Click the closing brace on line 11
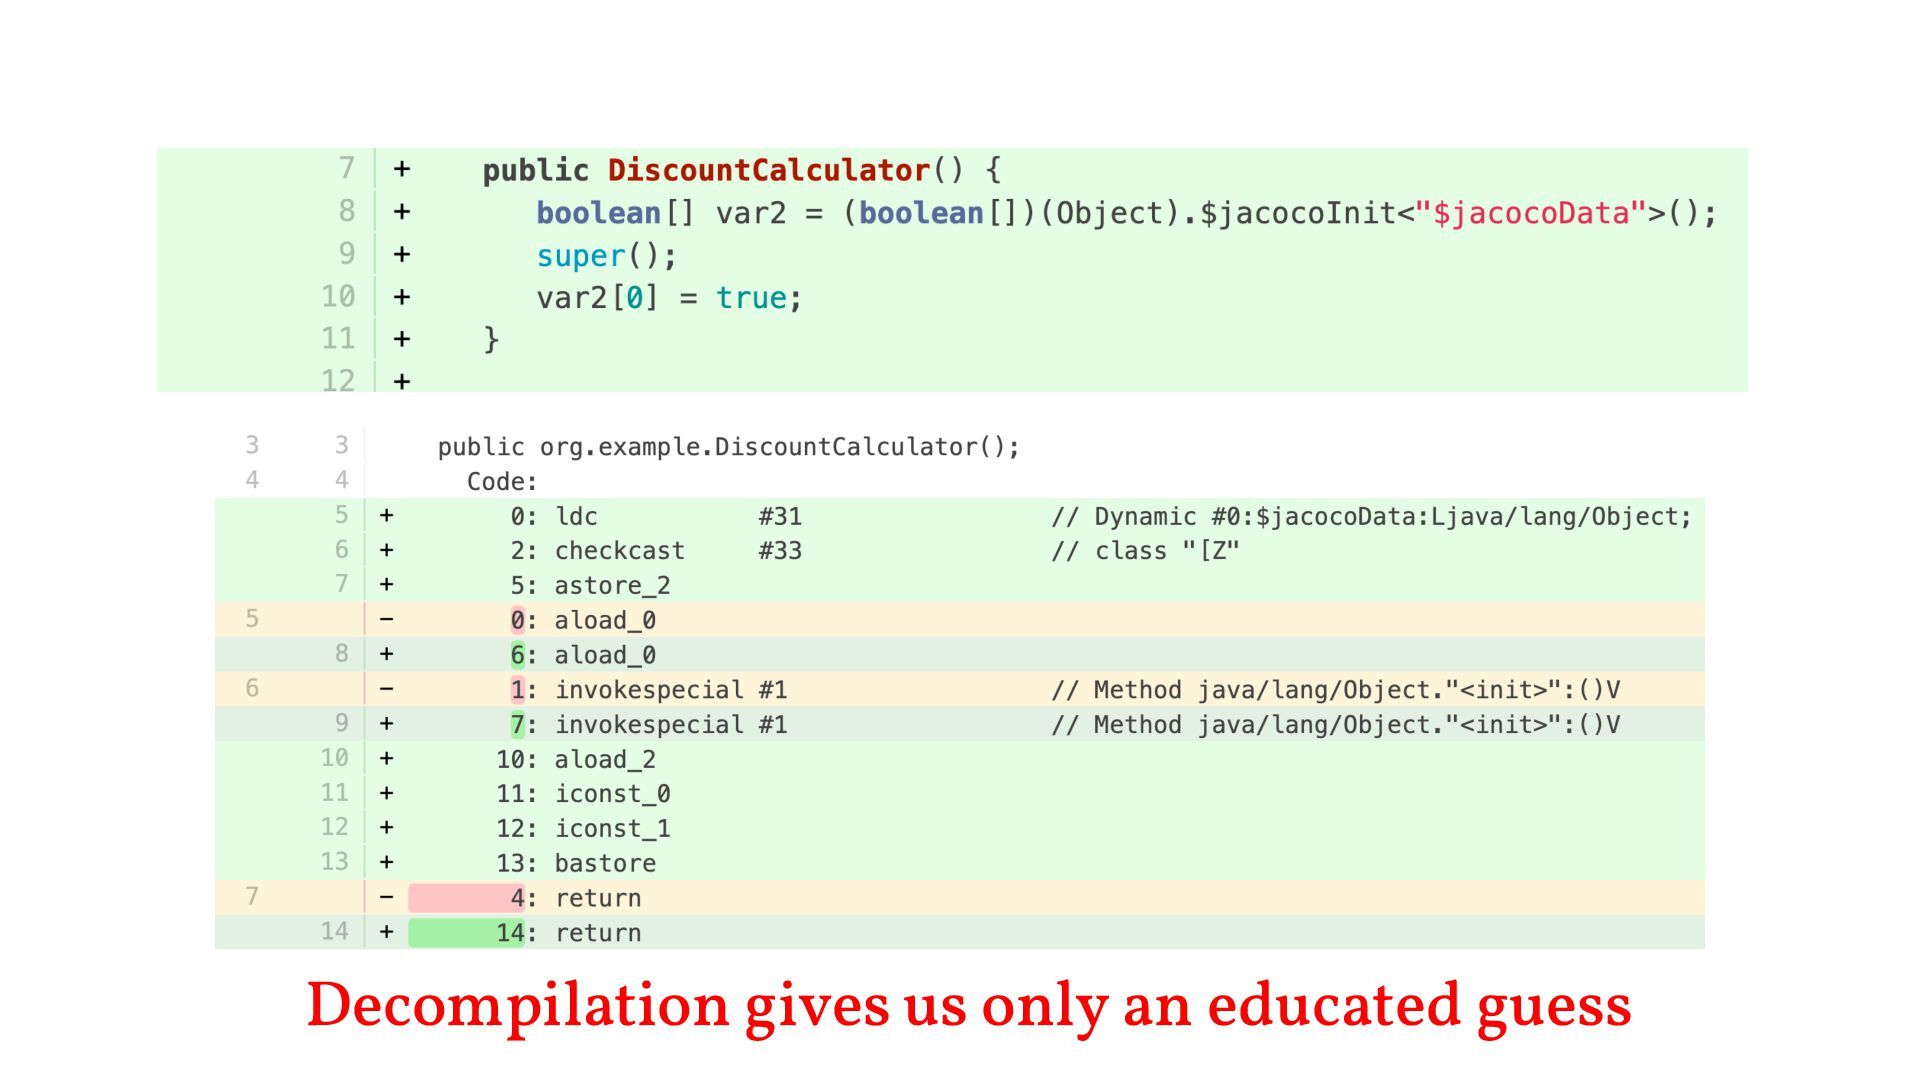Screen dimensions: 1920x1080 491,340
